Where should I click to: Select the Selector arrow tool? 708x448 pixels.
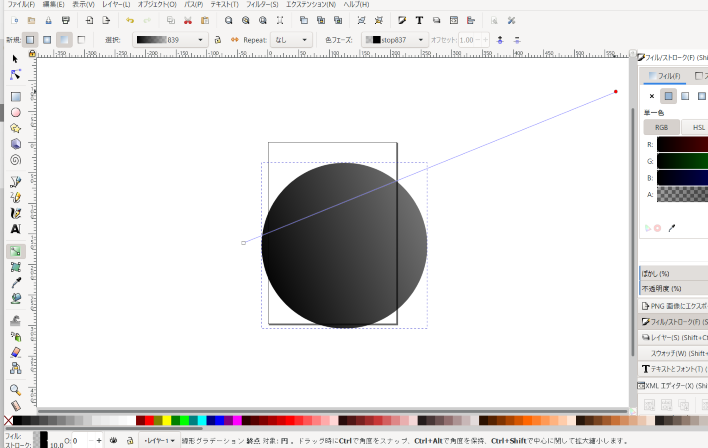pyautogui.click(x=15, y=59)
